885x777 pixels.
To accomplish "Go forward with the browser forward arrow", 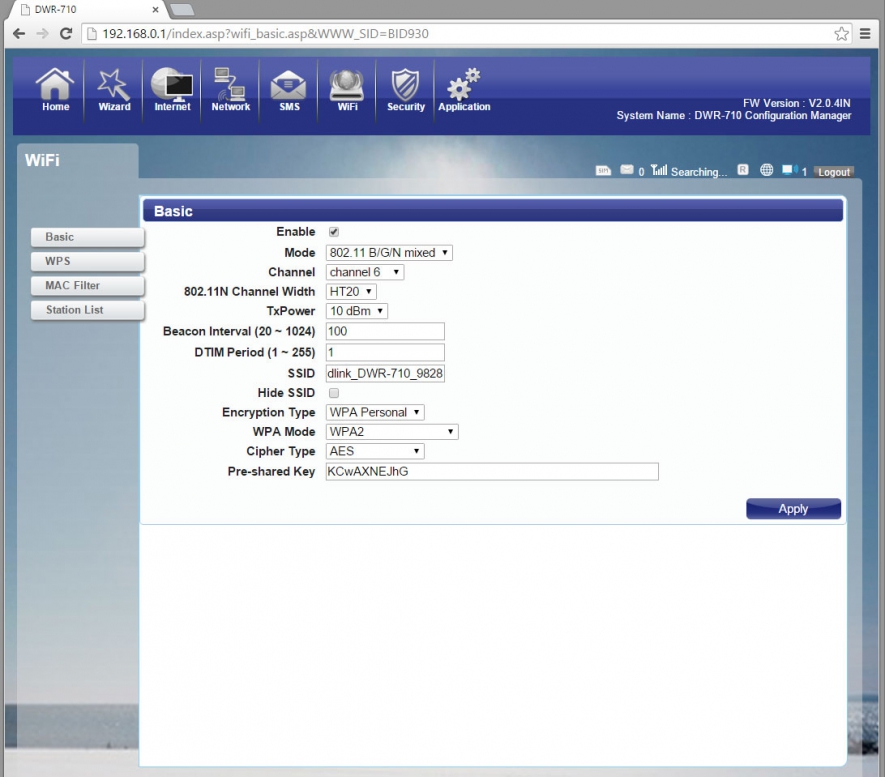I will (x=42, y=34).
